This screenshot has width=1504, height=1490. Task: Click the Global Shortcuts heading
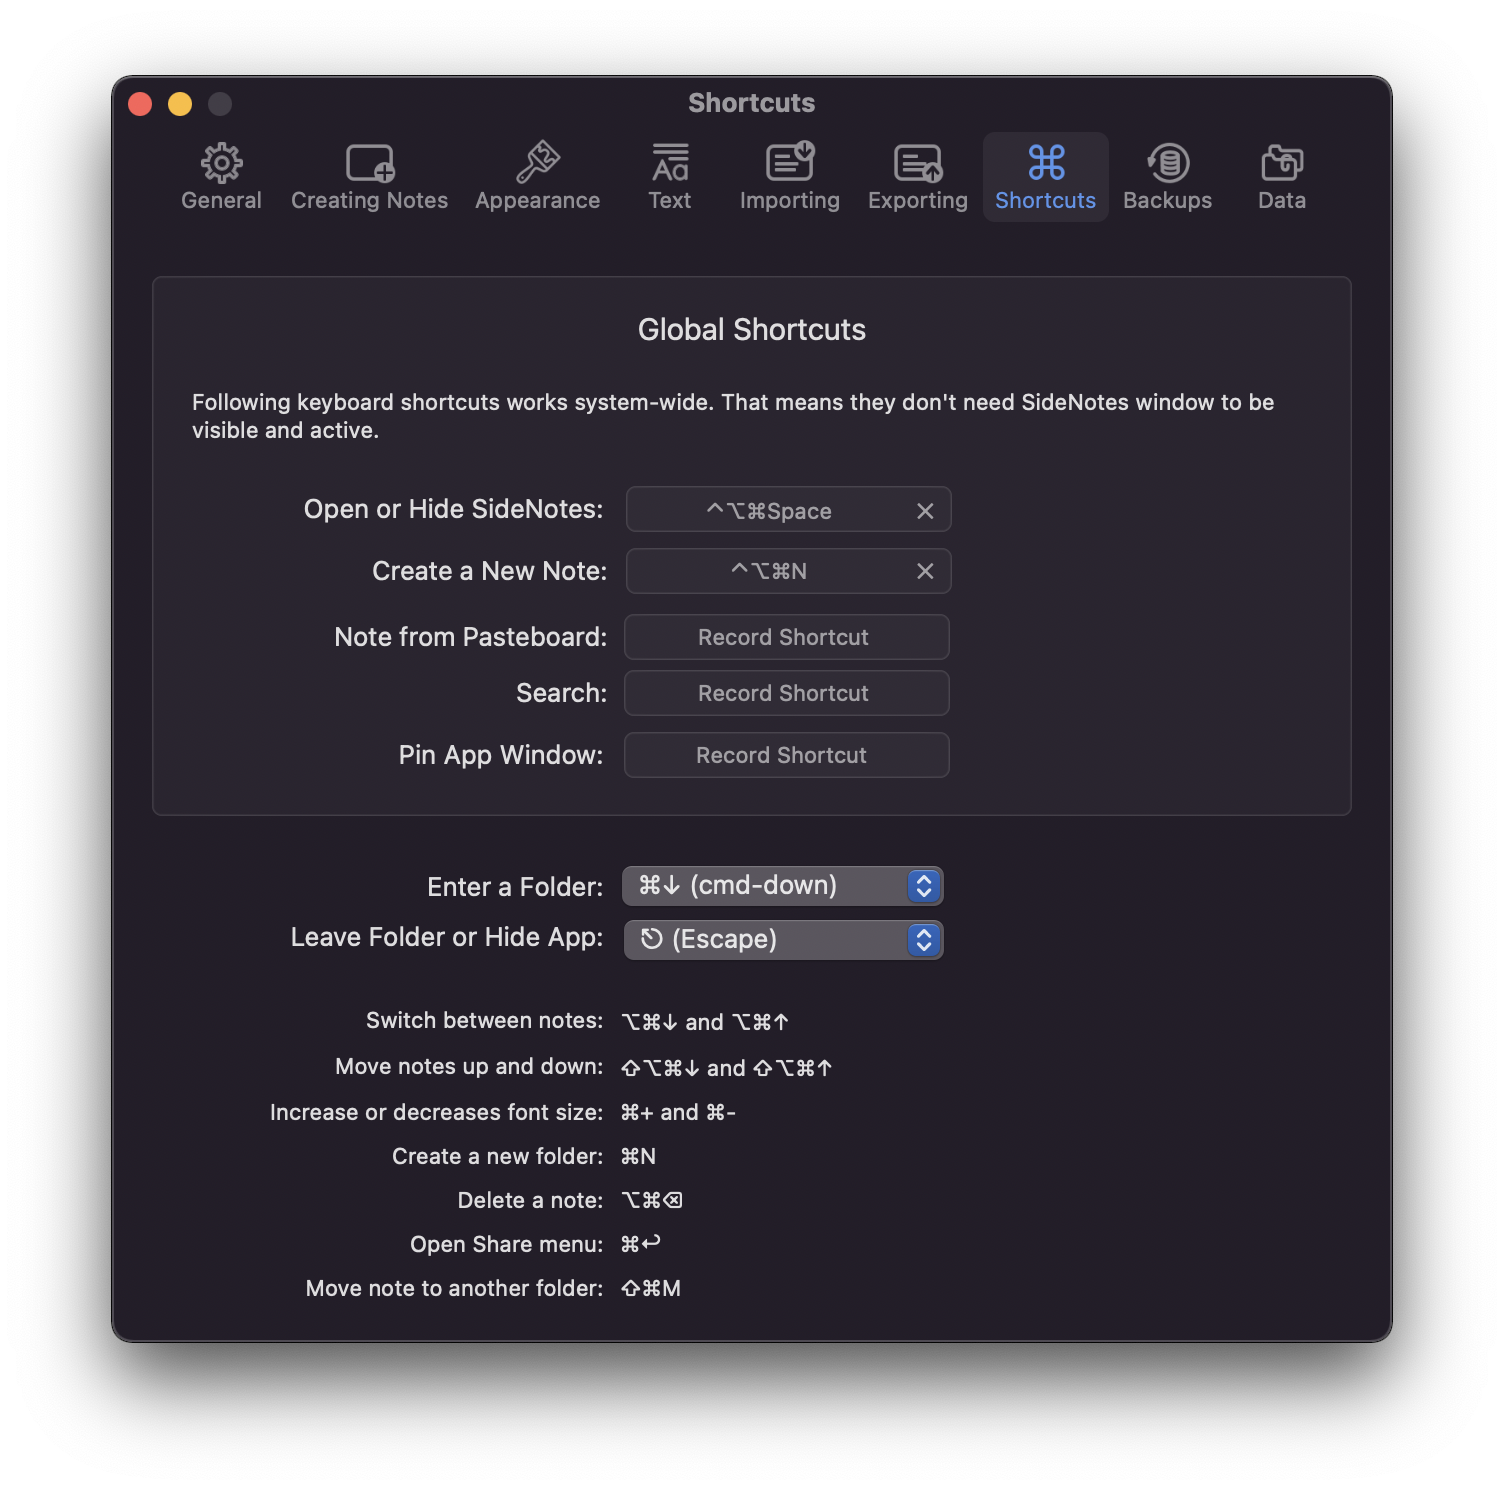[x=752, y=330]
